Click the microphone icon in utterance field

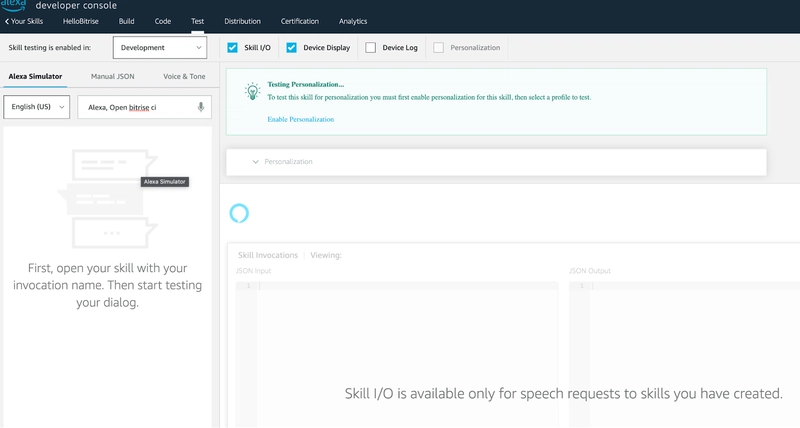point(201,107)
